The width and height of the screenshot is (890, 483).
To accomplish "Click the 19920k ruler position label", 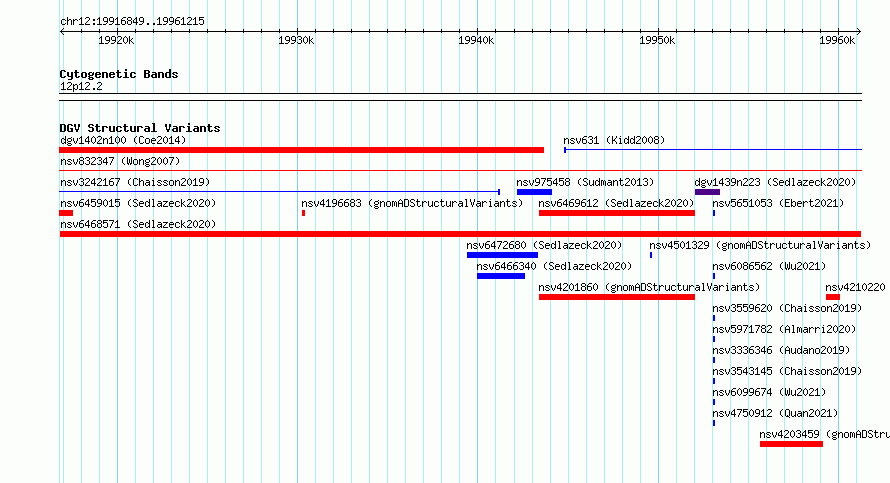I will tap(116, 40).
